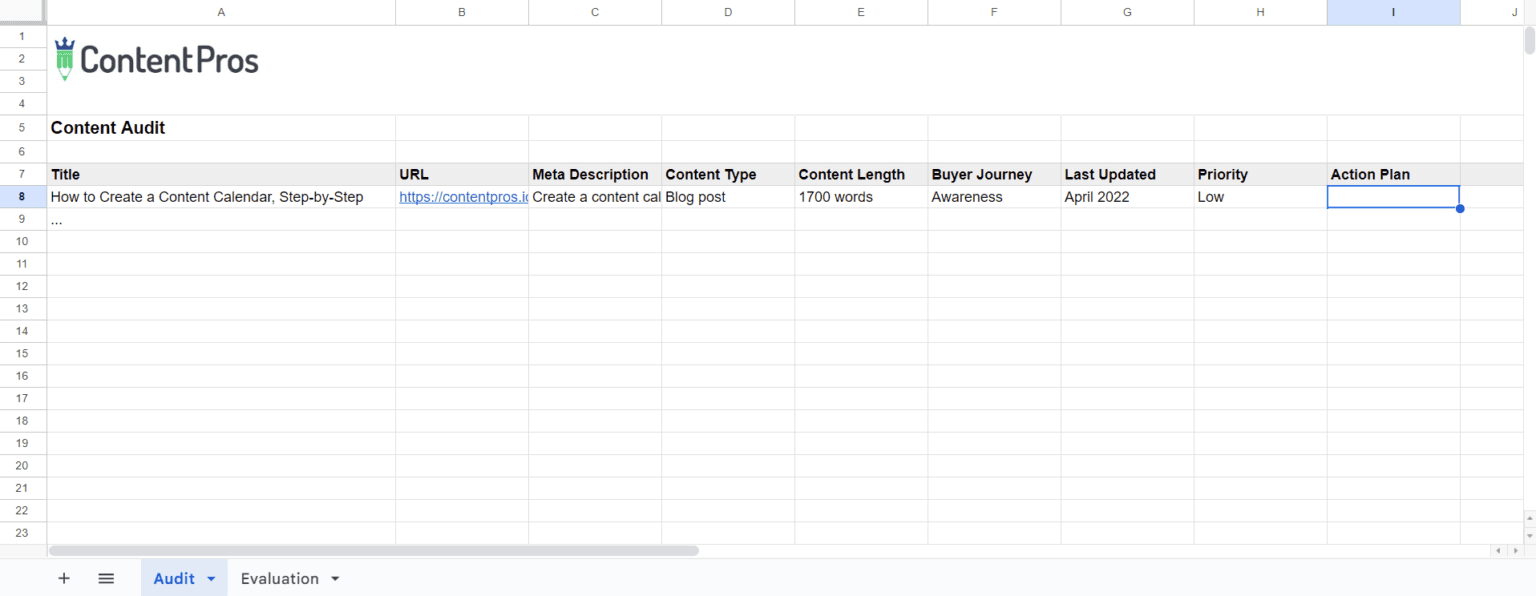Select column B header
Viewport: 1536px width, 596px height.
[x=462, y=12]
